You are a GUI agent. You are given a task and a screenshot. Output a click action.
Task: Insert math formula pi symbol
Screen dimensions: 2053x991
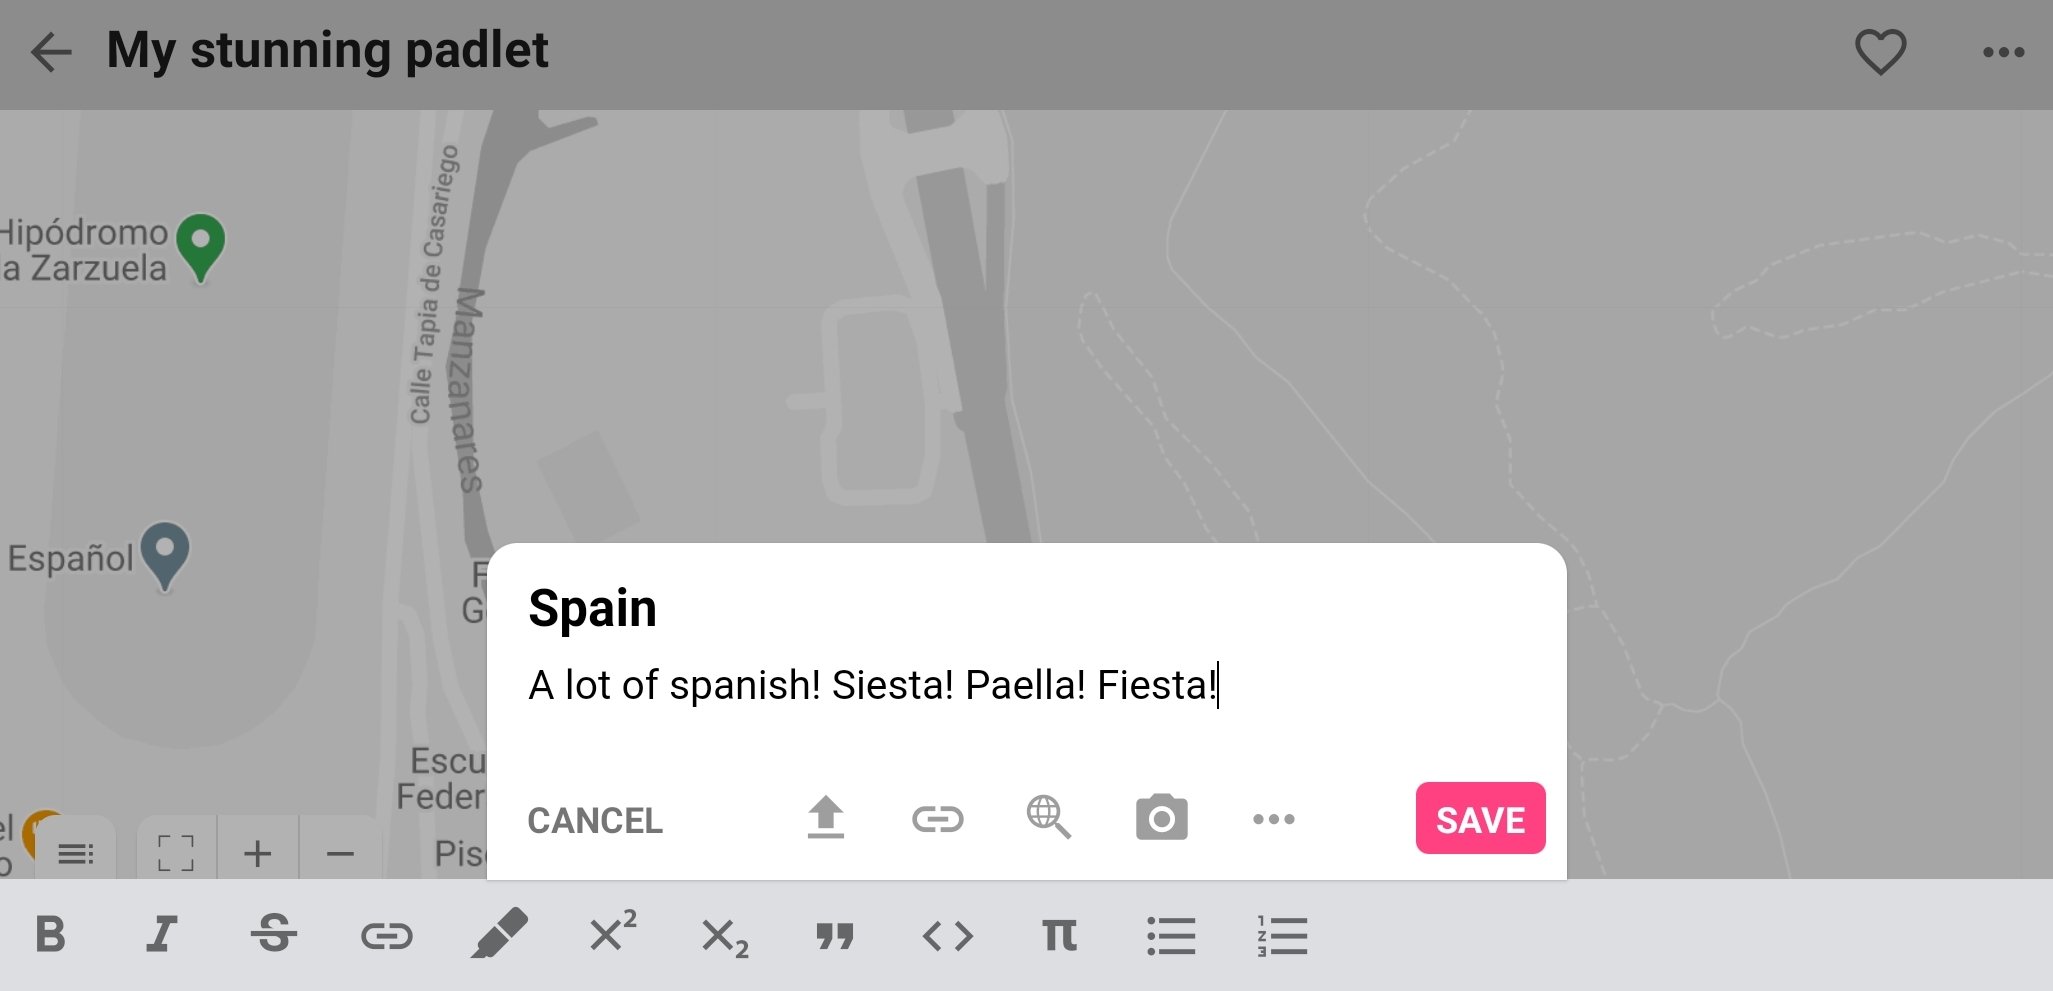(x=1059, y=936)
